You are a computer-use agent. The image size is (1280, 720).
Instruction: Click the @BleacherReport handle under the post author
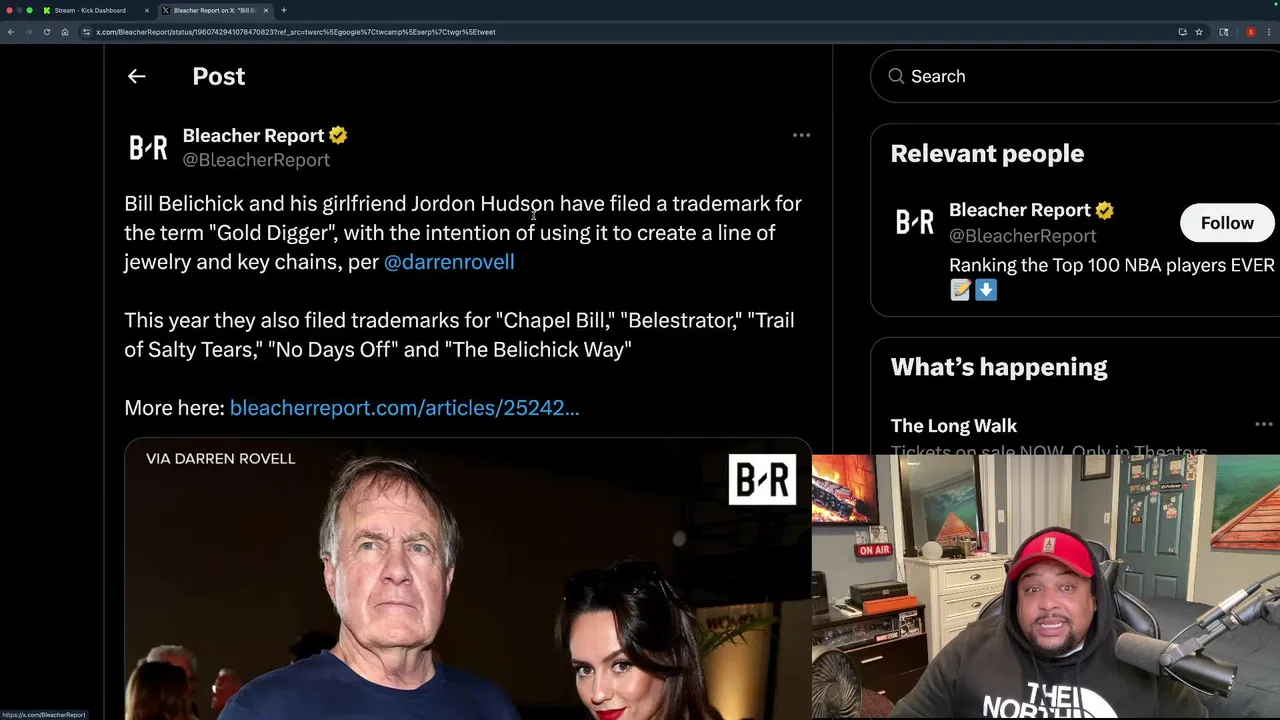coord(256,160)
